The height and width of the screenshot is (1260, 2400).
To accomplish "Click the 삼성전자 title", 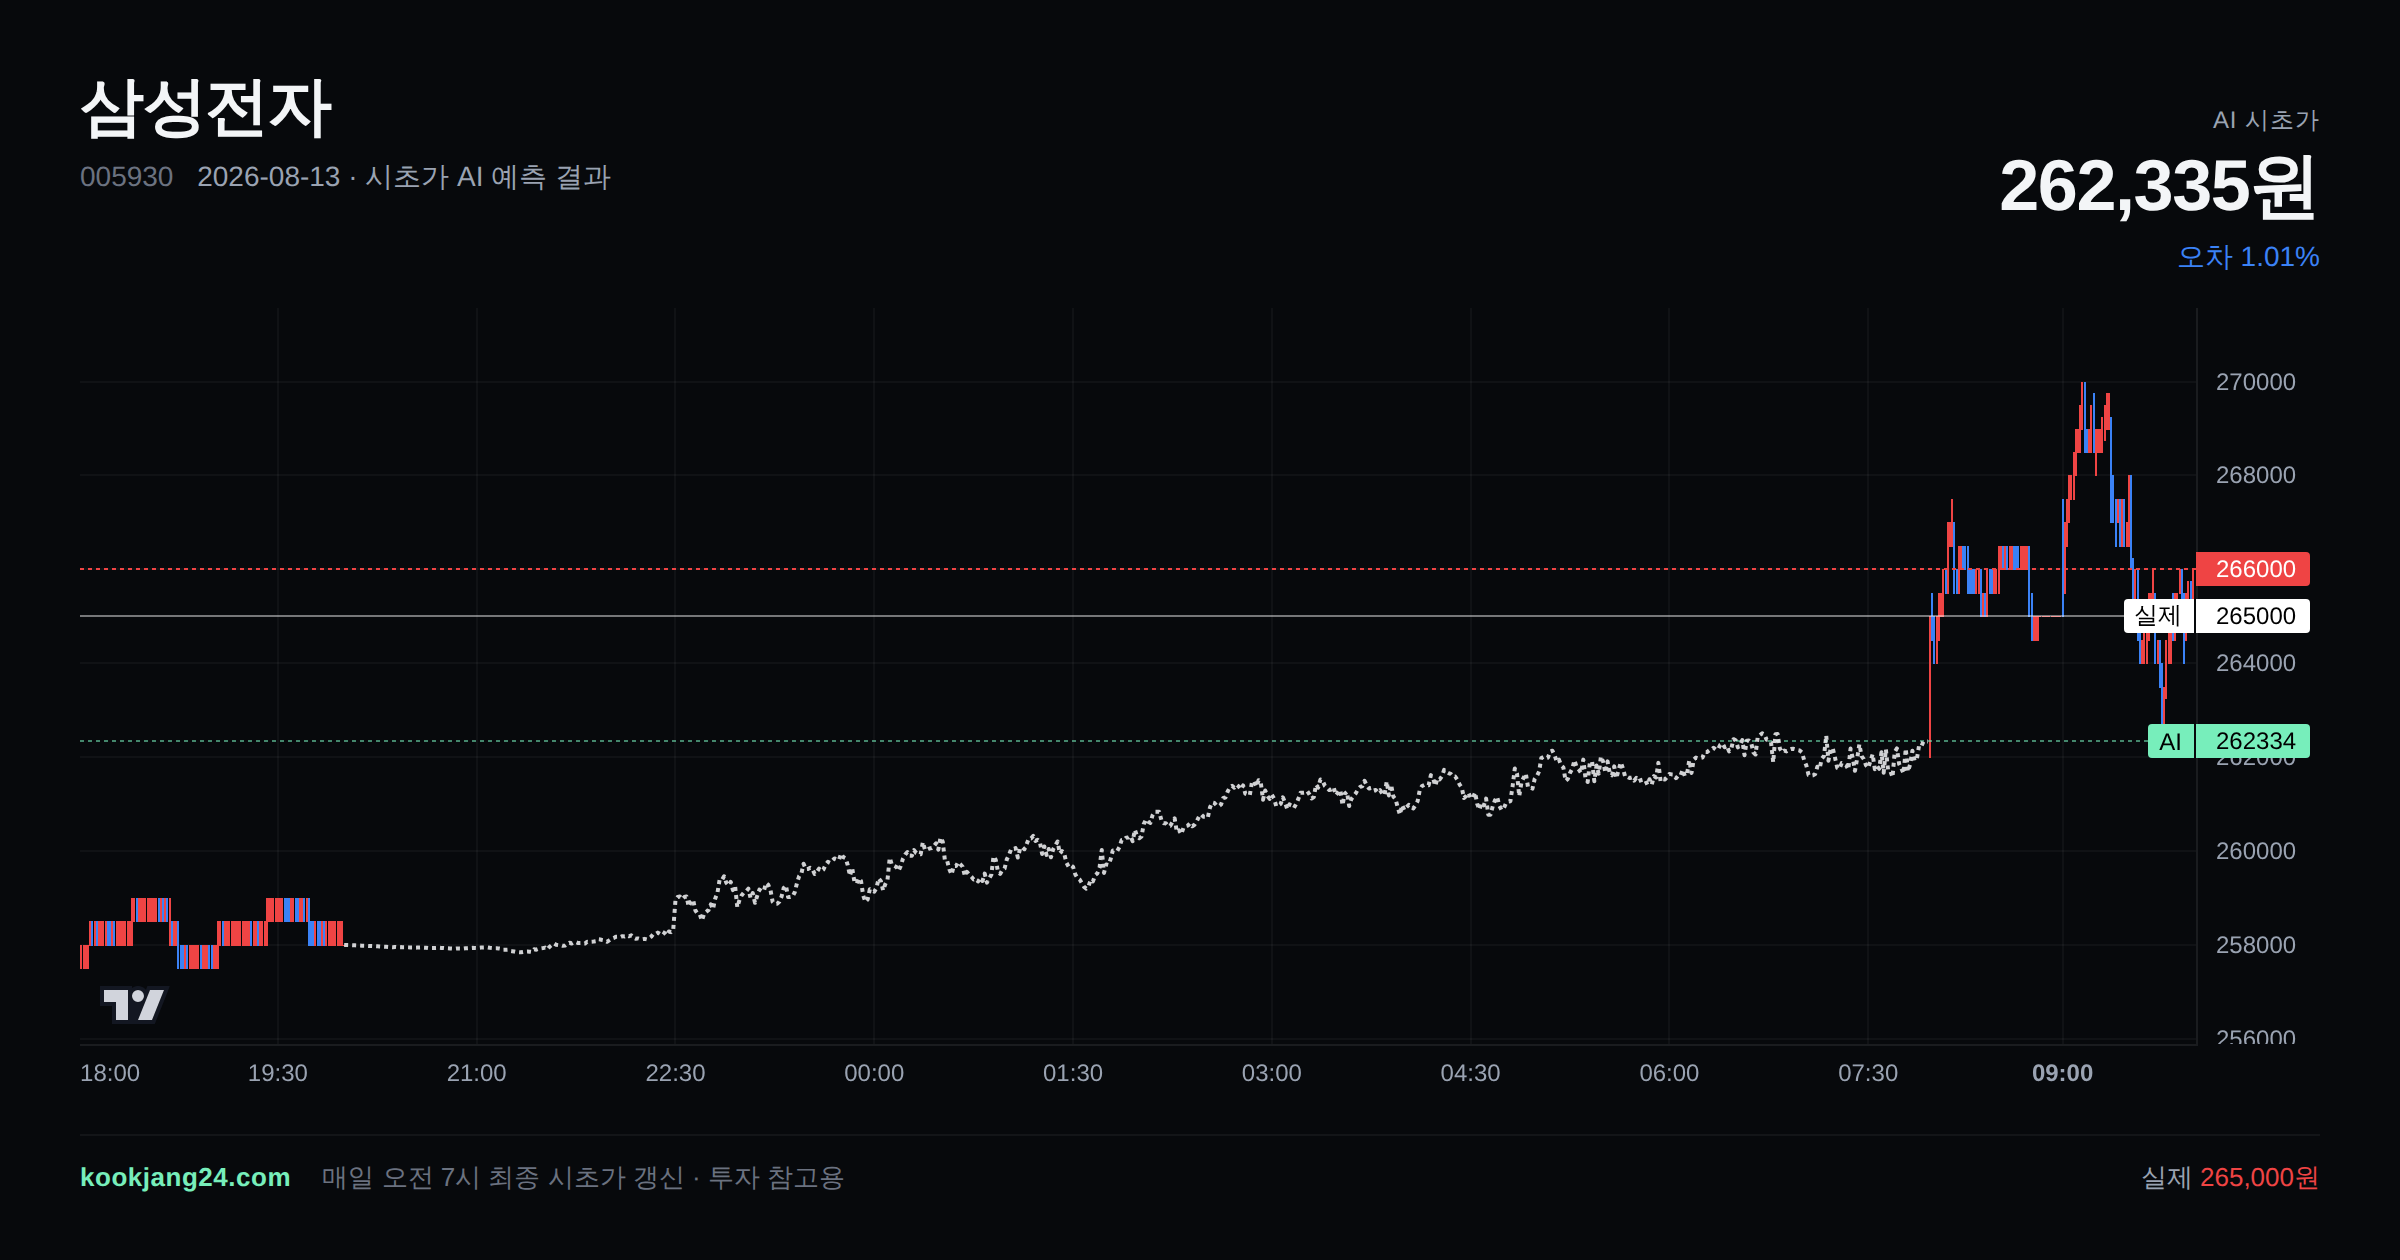I will click(x=206, y=108).
